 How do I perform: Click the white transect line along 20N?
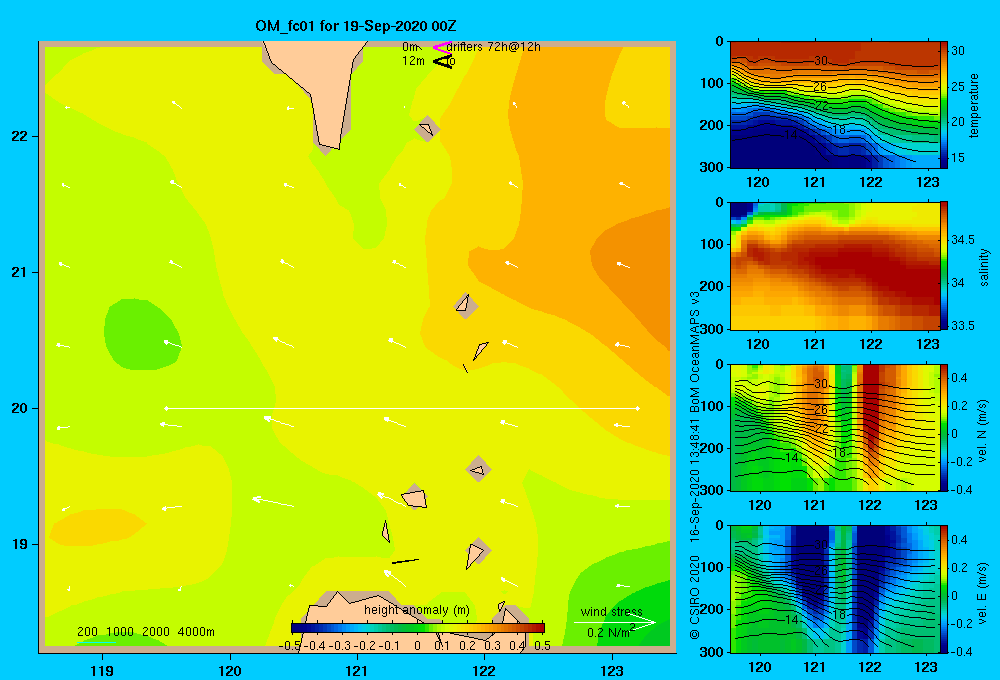click(402, 408)
